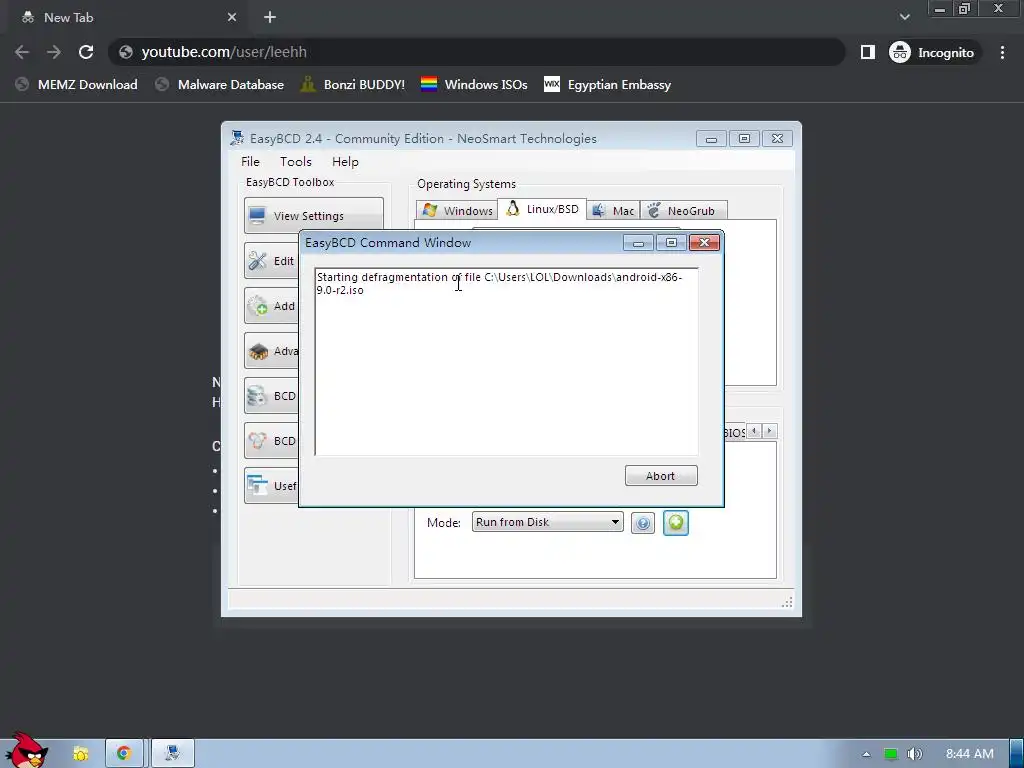Open the MEMZ Download bookmark
Viewport: 1024px width, 768px height.
tap(77, 85)
